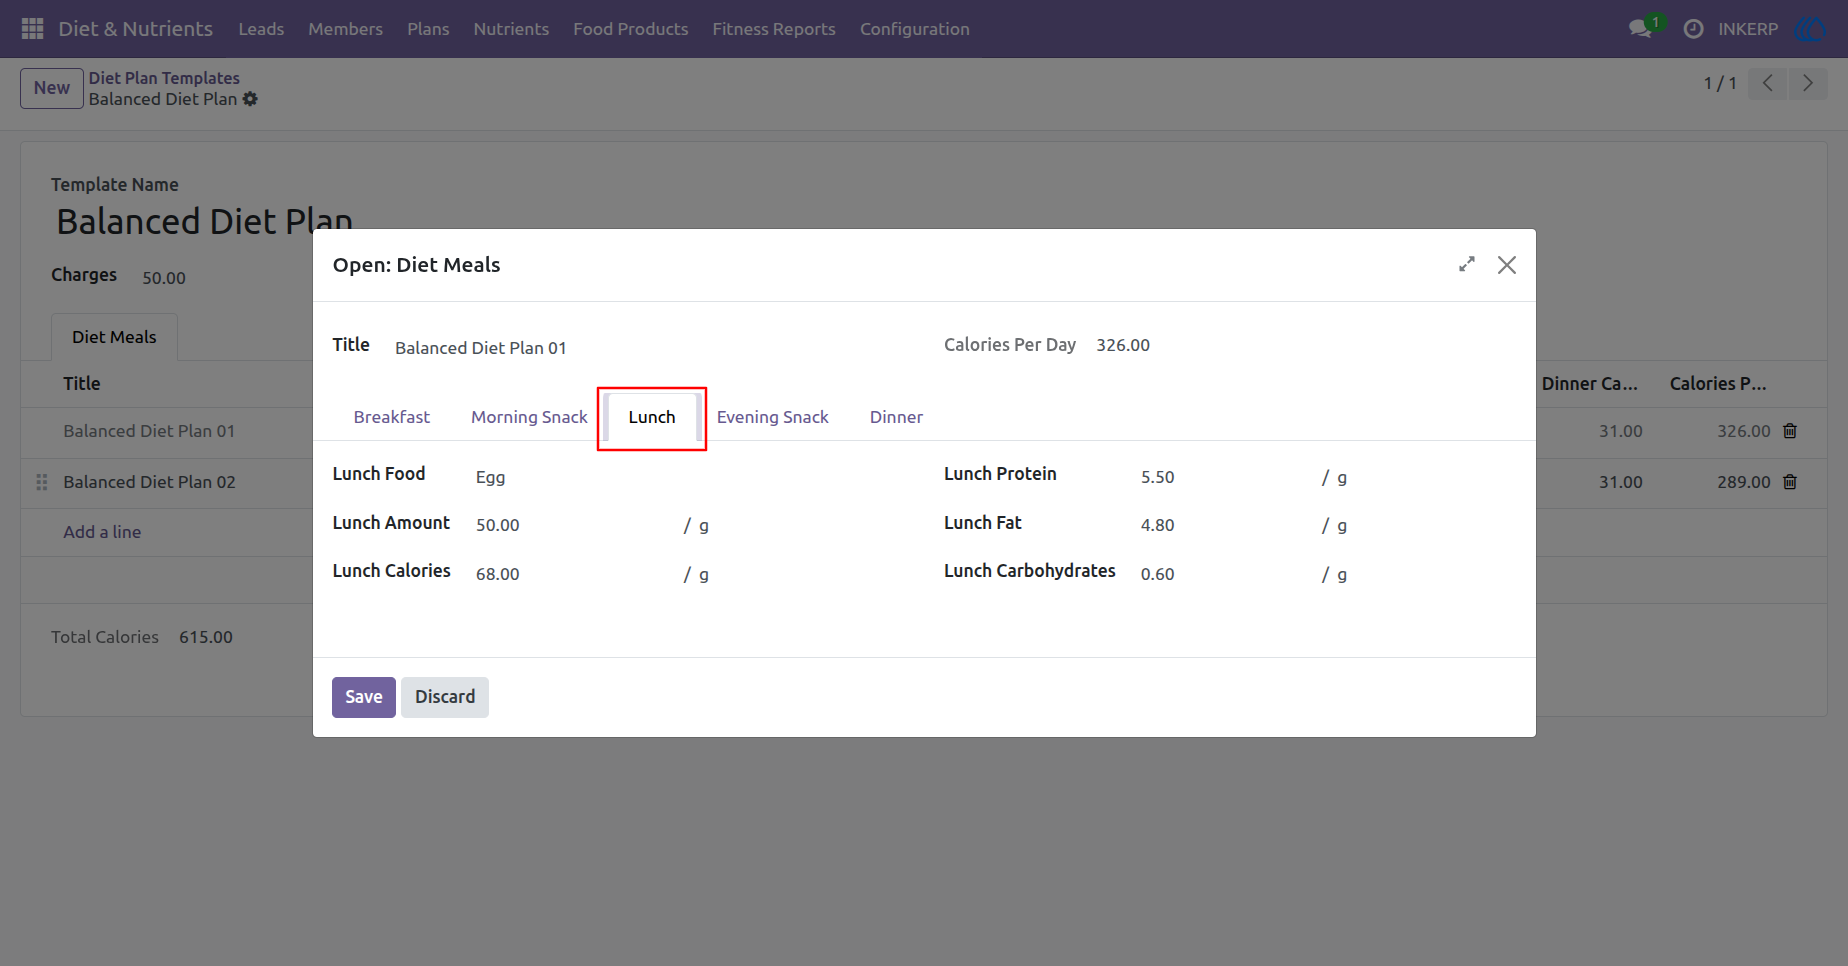Switch to the Dinner tab
Screen dimensions: 1848x966
[x=896, y=417]
